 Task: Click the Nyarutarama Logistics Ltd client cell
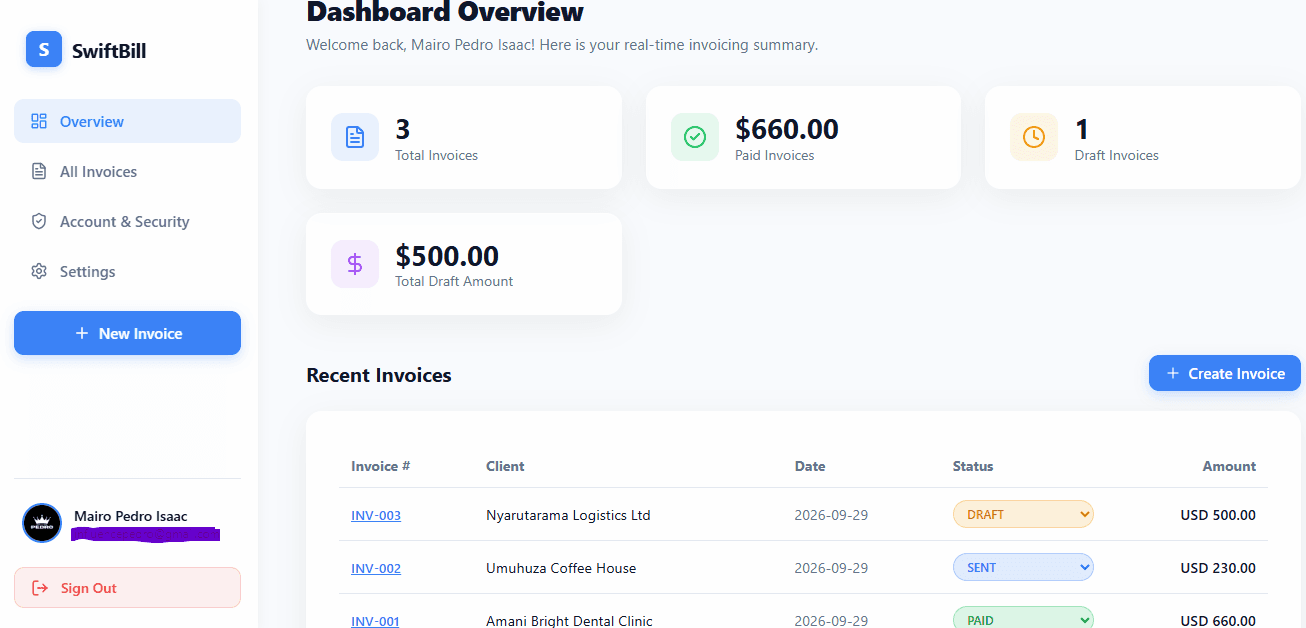click(568, 515)
